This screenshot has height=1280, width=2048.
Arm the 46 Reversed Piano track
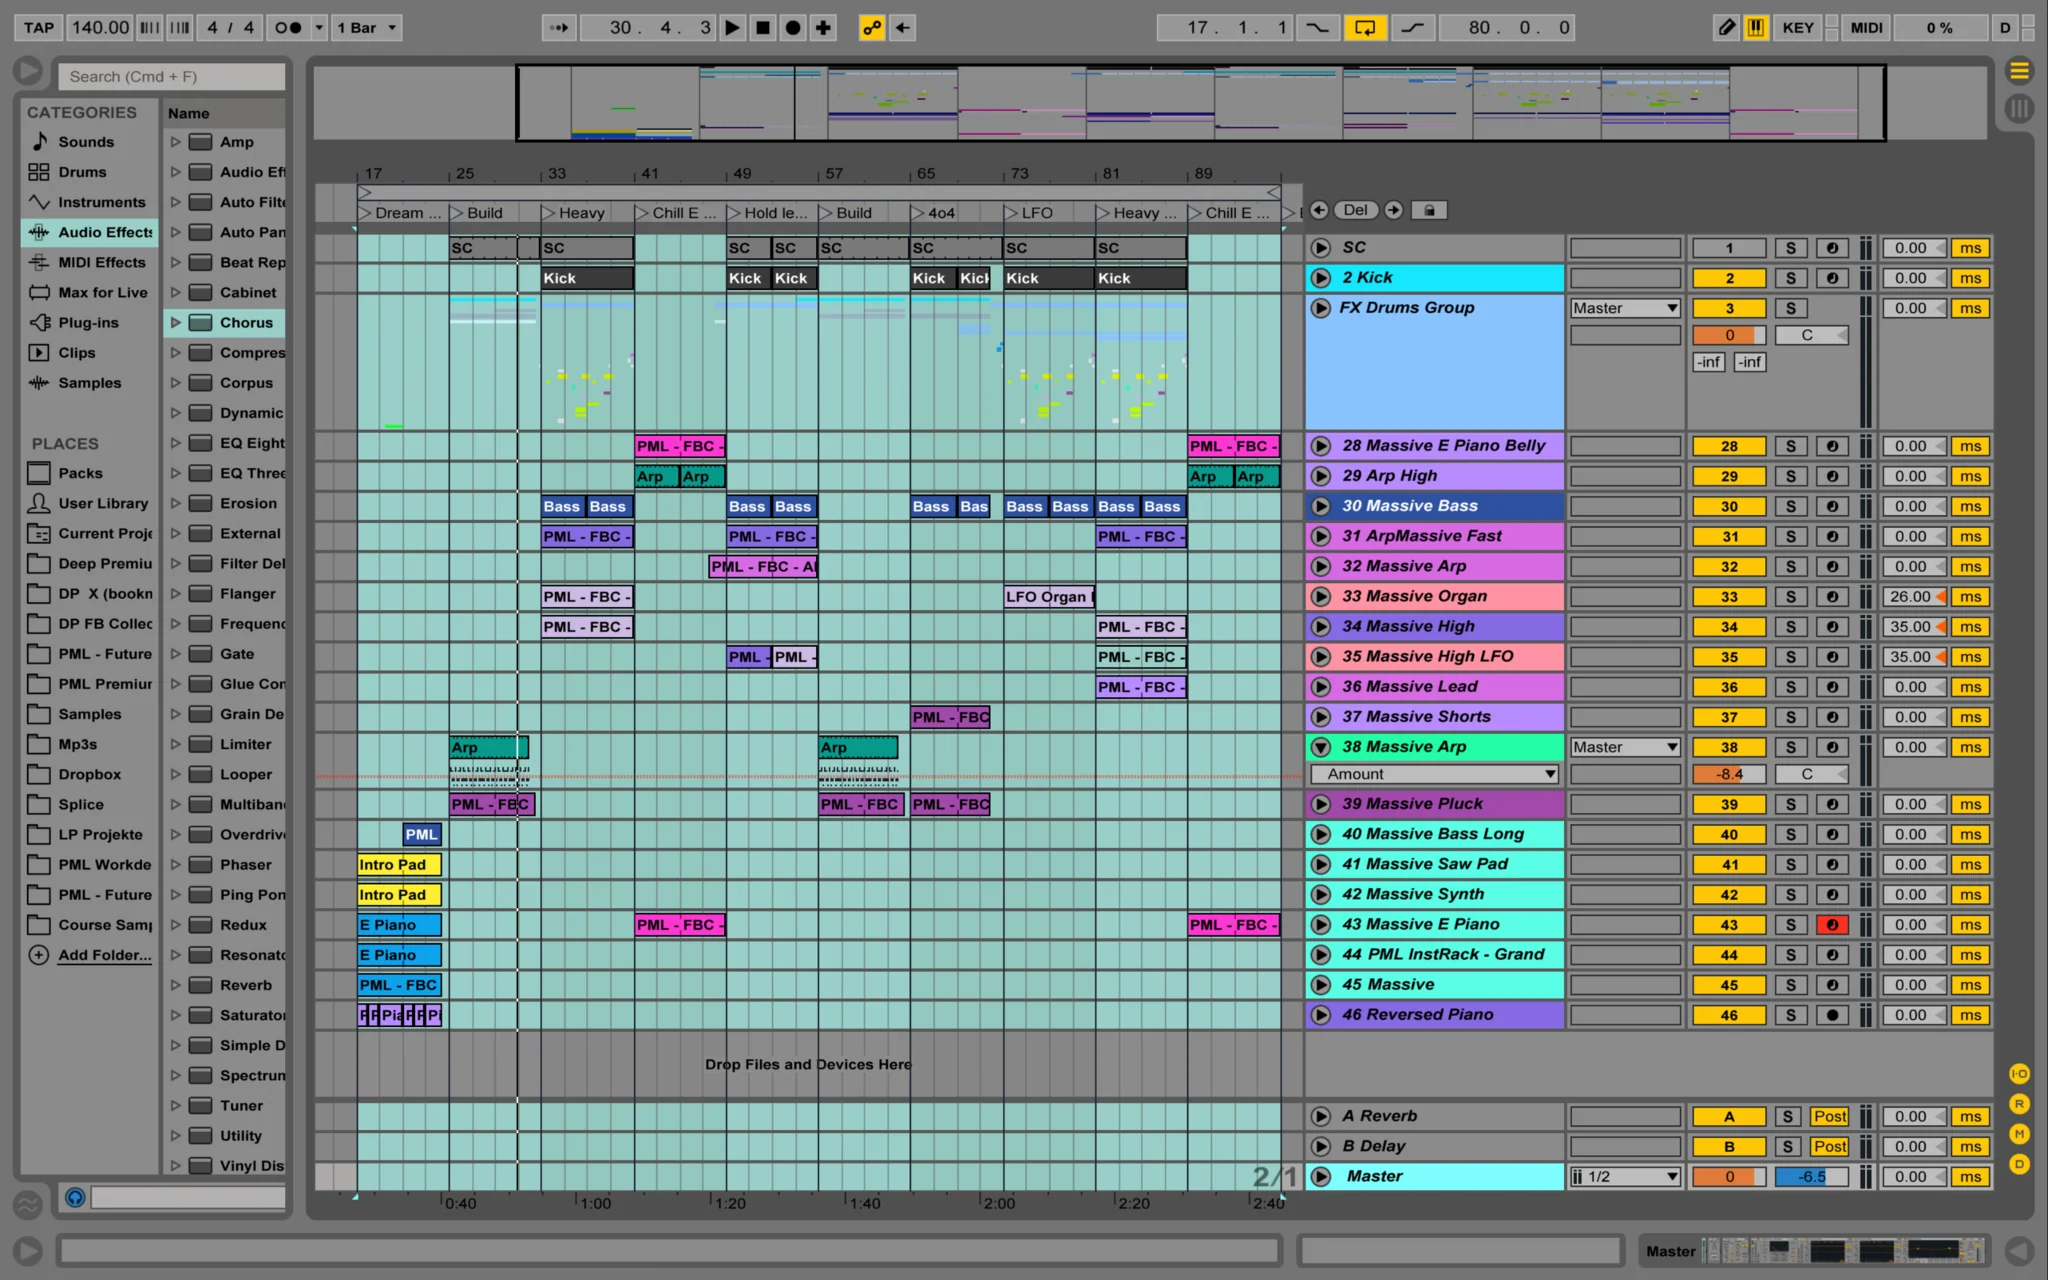tap(1832, 1015)
